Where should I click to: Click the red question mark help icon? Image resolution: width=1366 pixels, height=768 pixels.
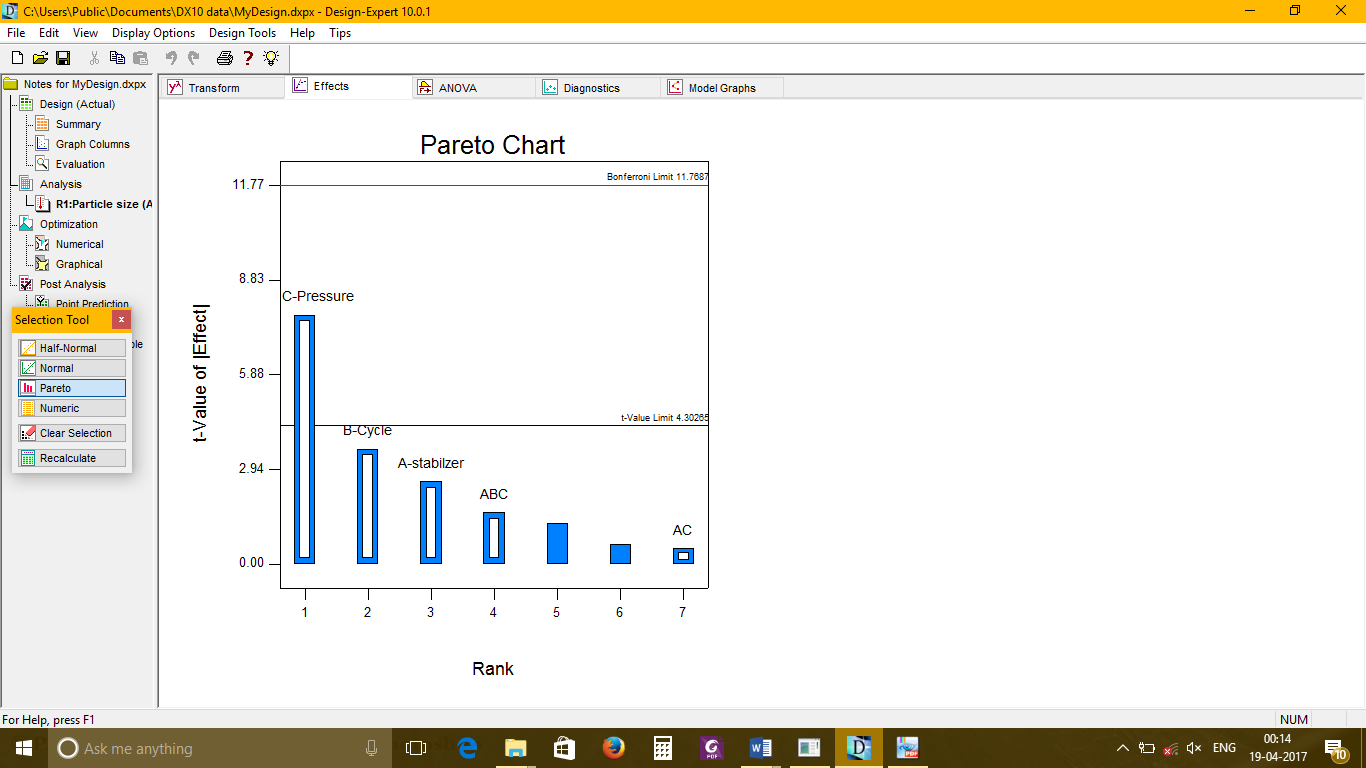click(x=248, y=58)
